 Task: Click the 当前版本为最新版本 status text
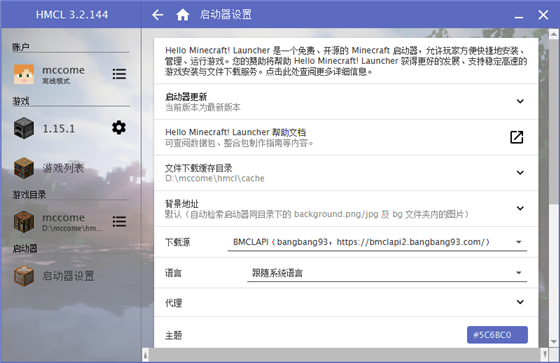(x=202, y=107)
